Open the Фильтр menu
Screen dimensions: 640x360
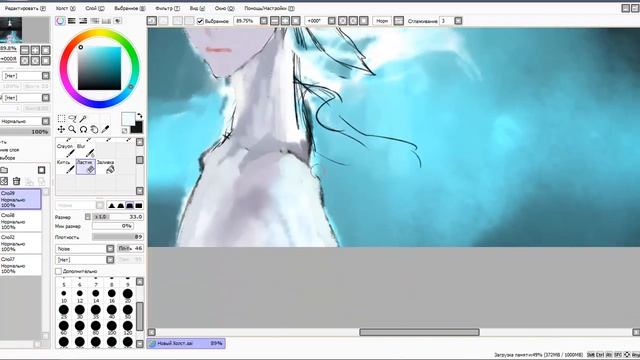(x=167, y=8)
